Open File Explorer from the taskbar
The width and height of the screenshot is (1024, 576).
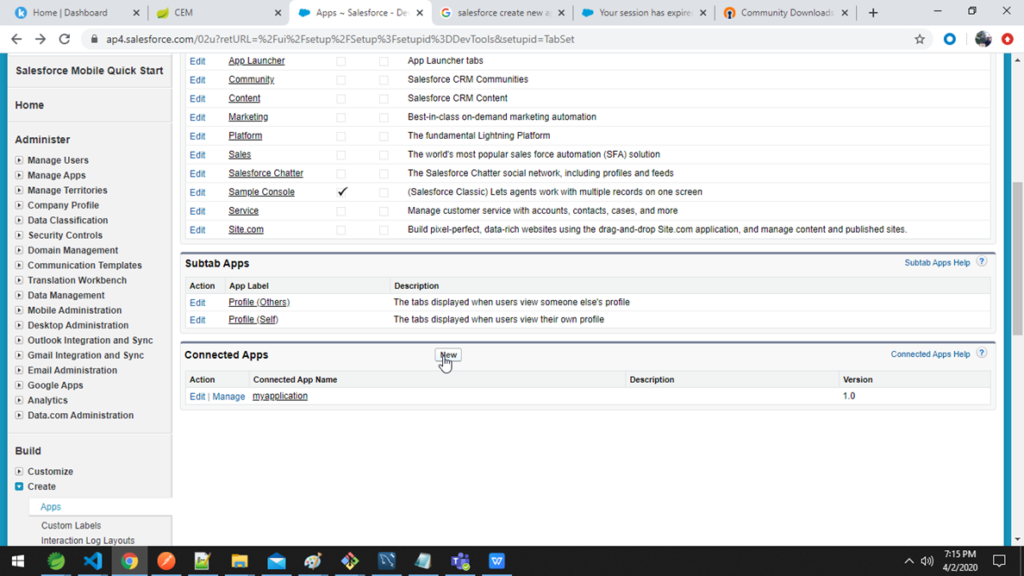pos(240,561)
